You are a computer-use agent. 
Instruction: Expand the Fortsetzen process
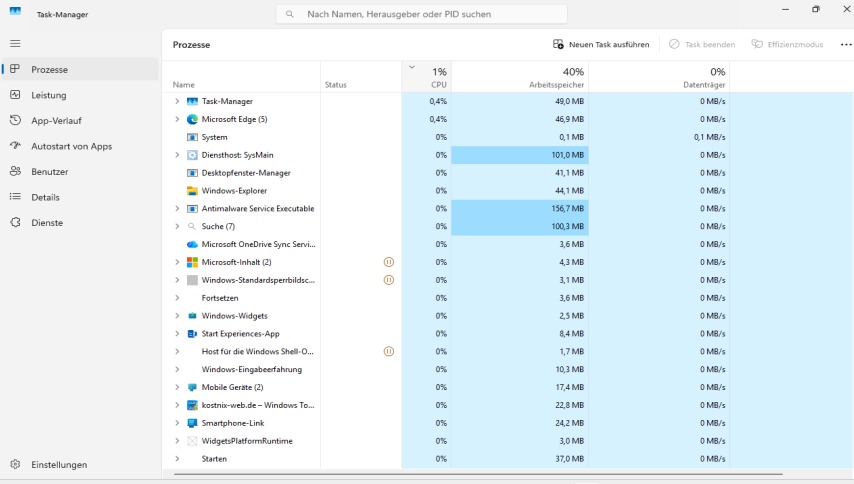pyautogui.click(x=177, y=298)
